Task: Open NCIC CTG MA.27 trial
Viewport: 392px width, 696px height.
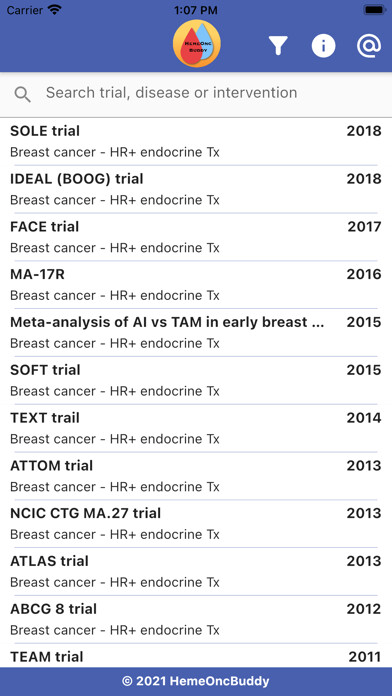Action: pyautogui.click(x=196, y=524)
